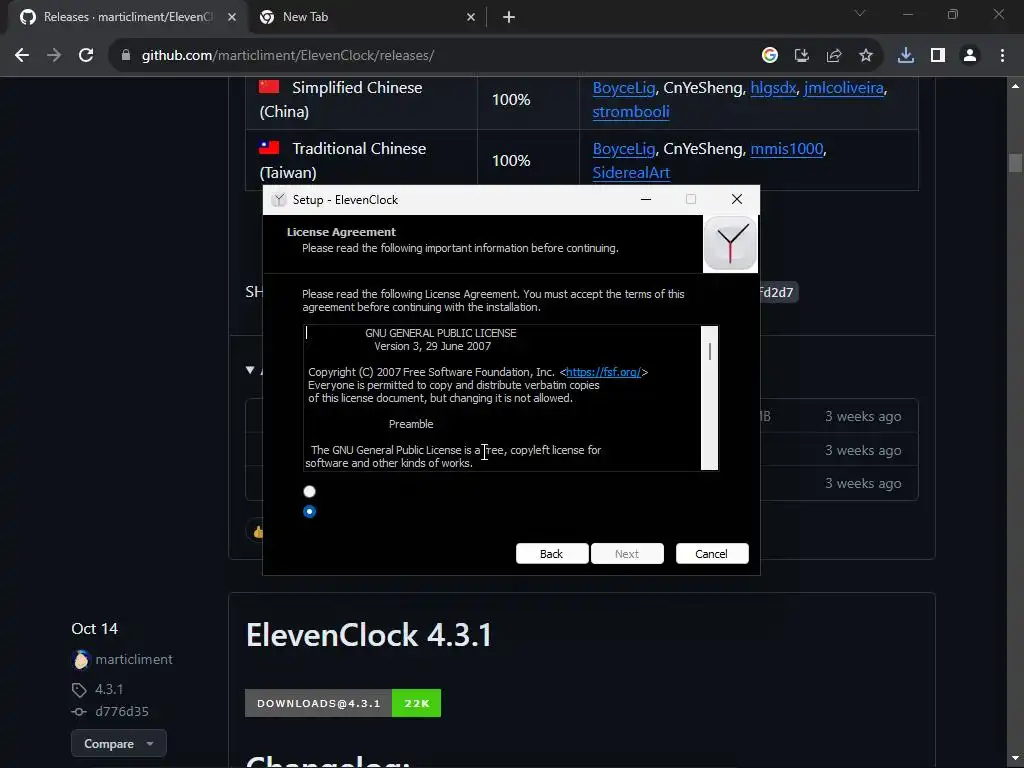The image size is (1024, 768).
Task: Click the tag icon beside 4.3.1
Action: tap(79, 690)
